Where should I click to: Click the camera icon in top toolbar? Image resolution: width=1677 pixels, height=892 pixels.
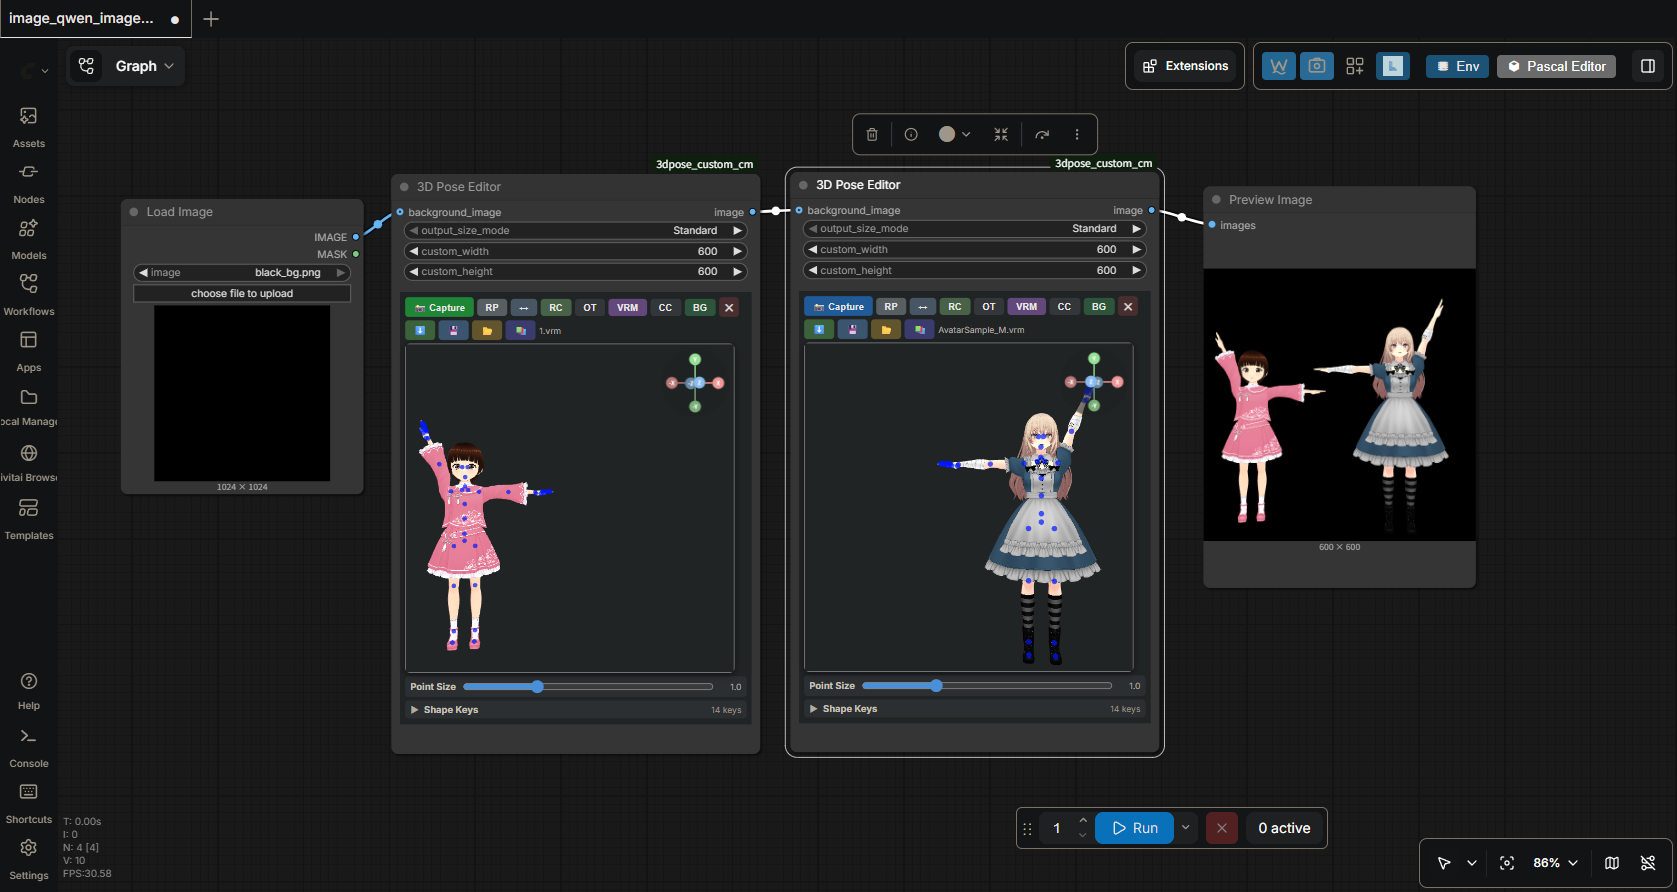(x=1317, y=66)
